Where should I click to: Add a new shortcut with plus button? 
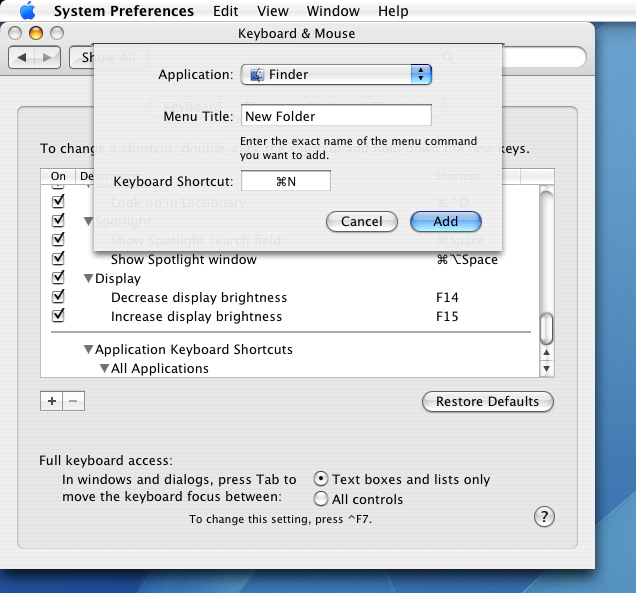tap(52, 401)
